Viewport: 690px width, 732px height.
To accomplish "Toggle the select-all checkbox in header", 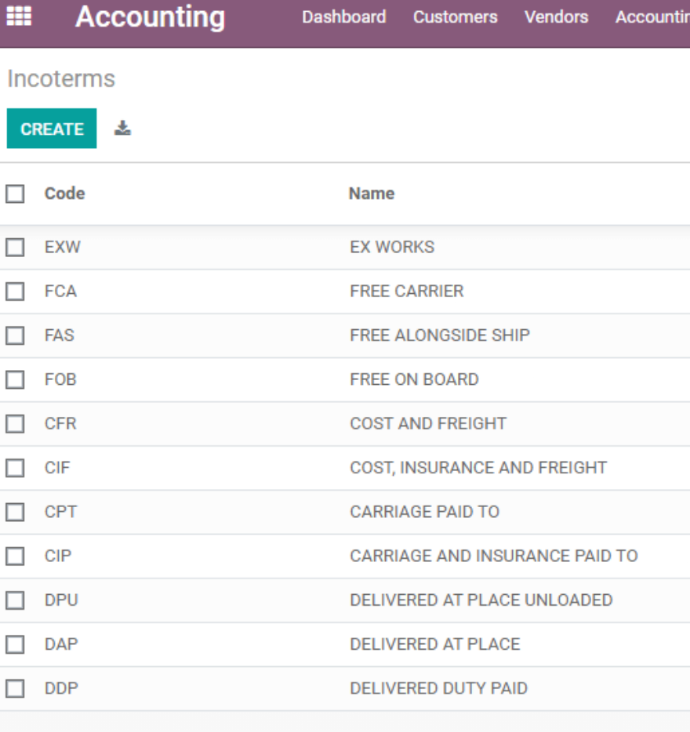I will [15, 194].
